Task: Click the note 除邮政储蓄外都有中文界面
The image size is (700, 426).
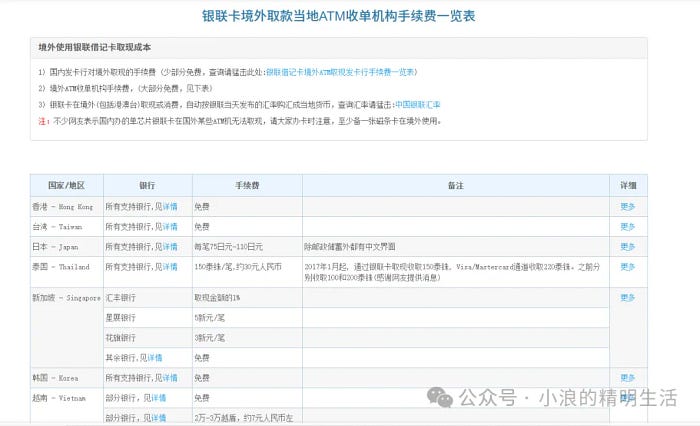Action: (x=350, y=246)
